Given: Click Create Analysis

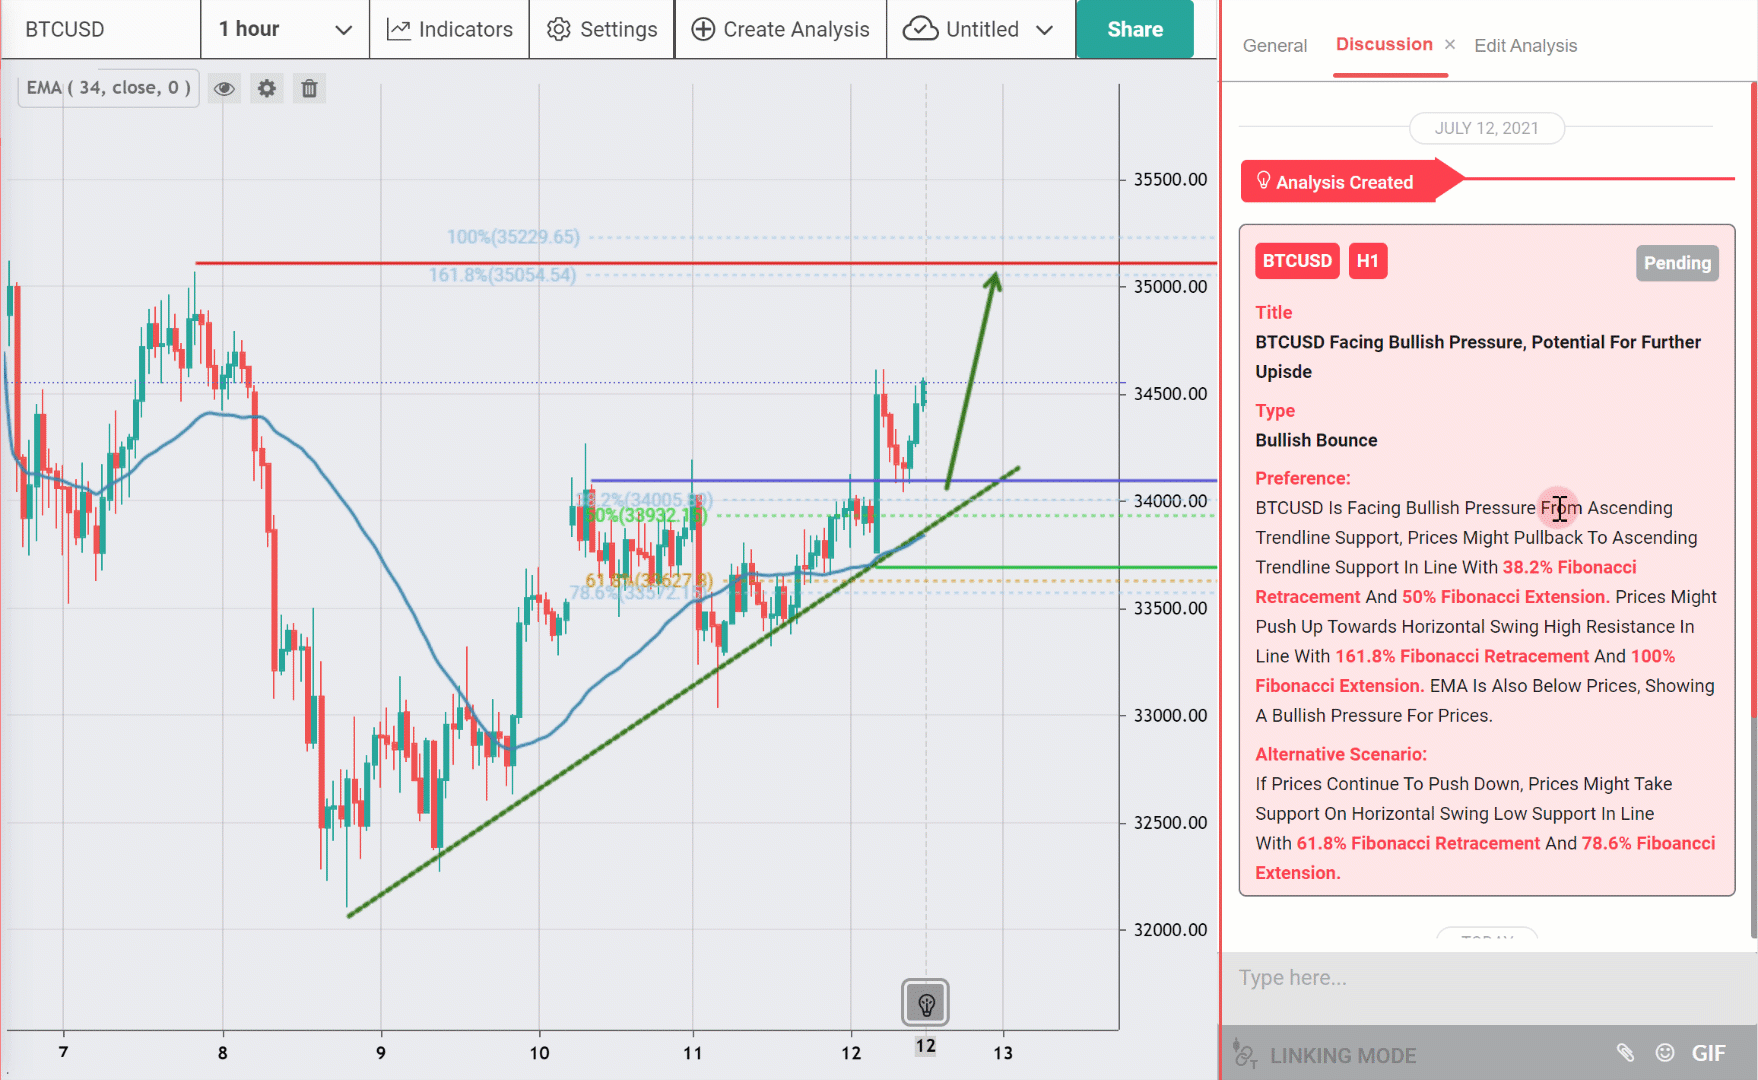Looking at the screenshot, I should 781,29.
